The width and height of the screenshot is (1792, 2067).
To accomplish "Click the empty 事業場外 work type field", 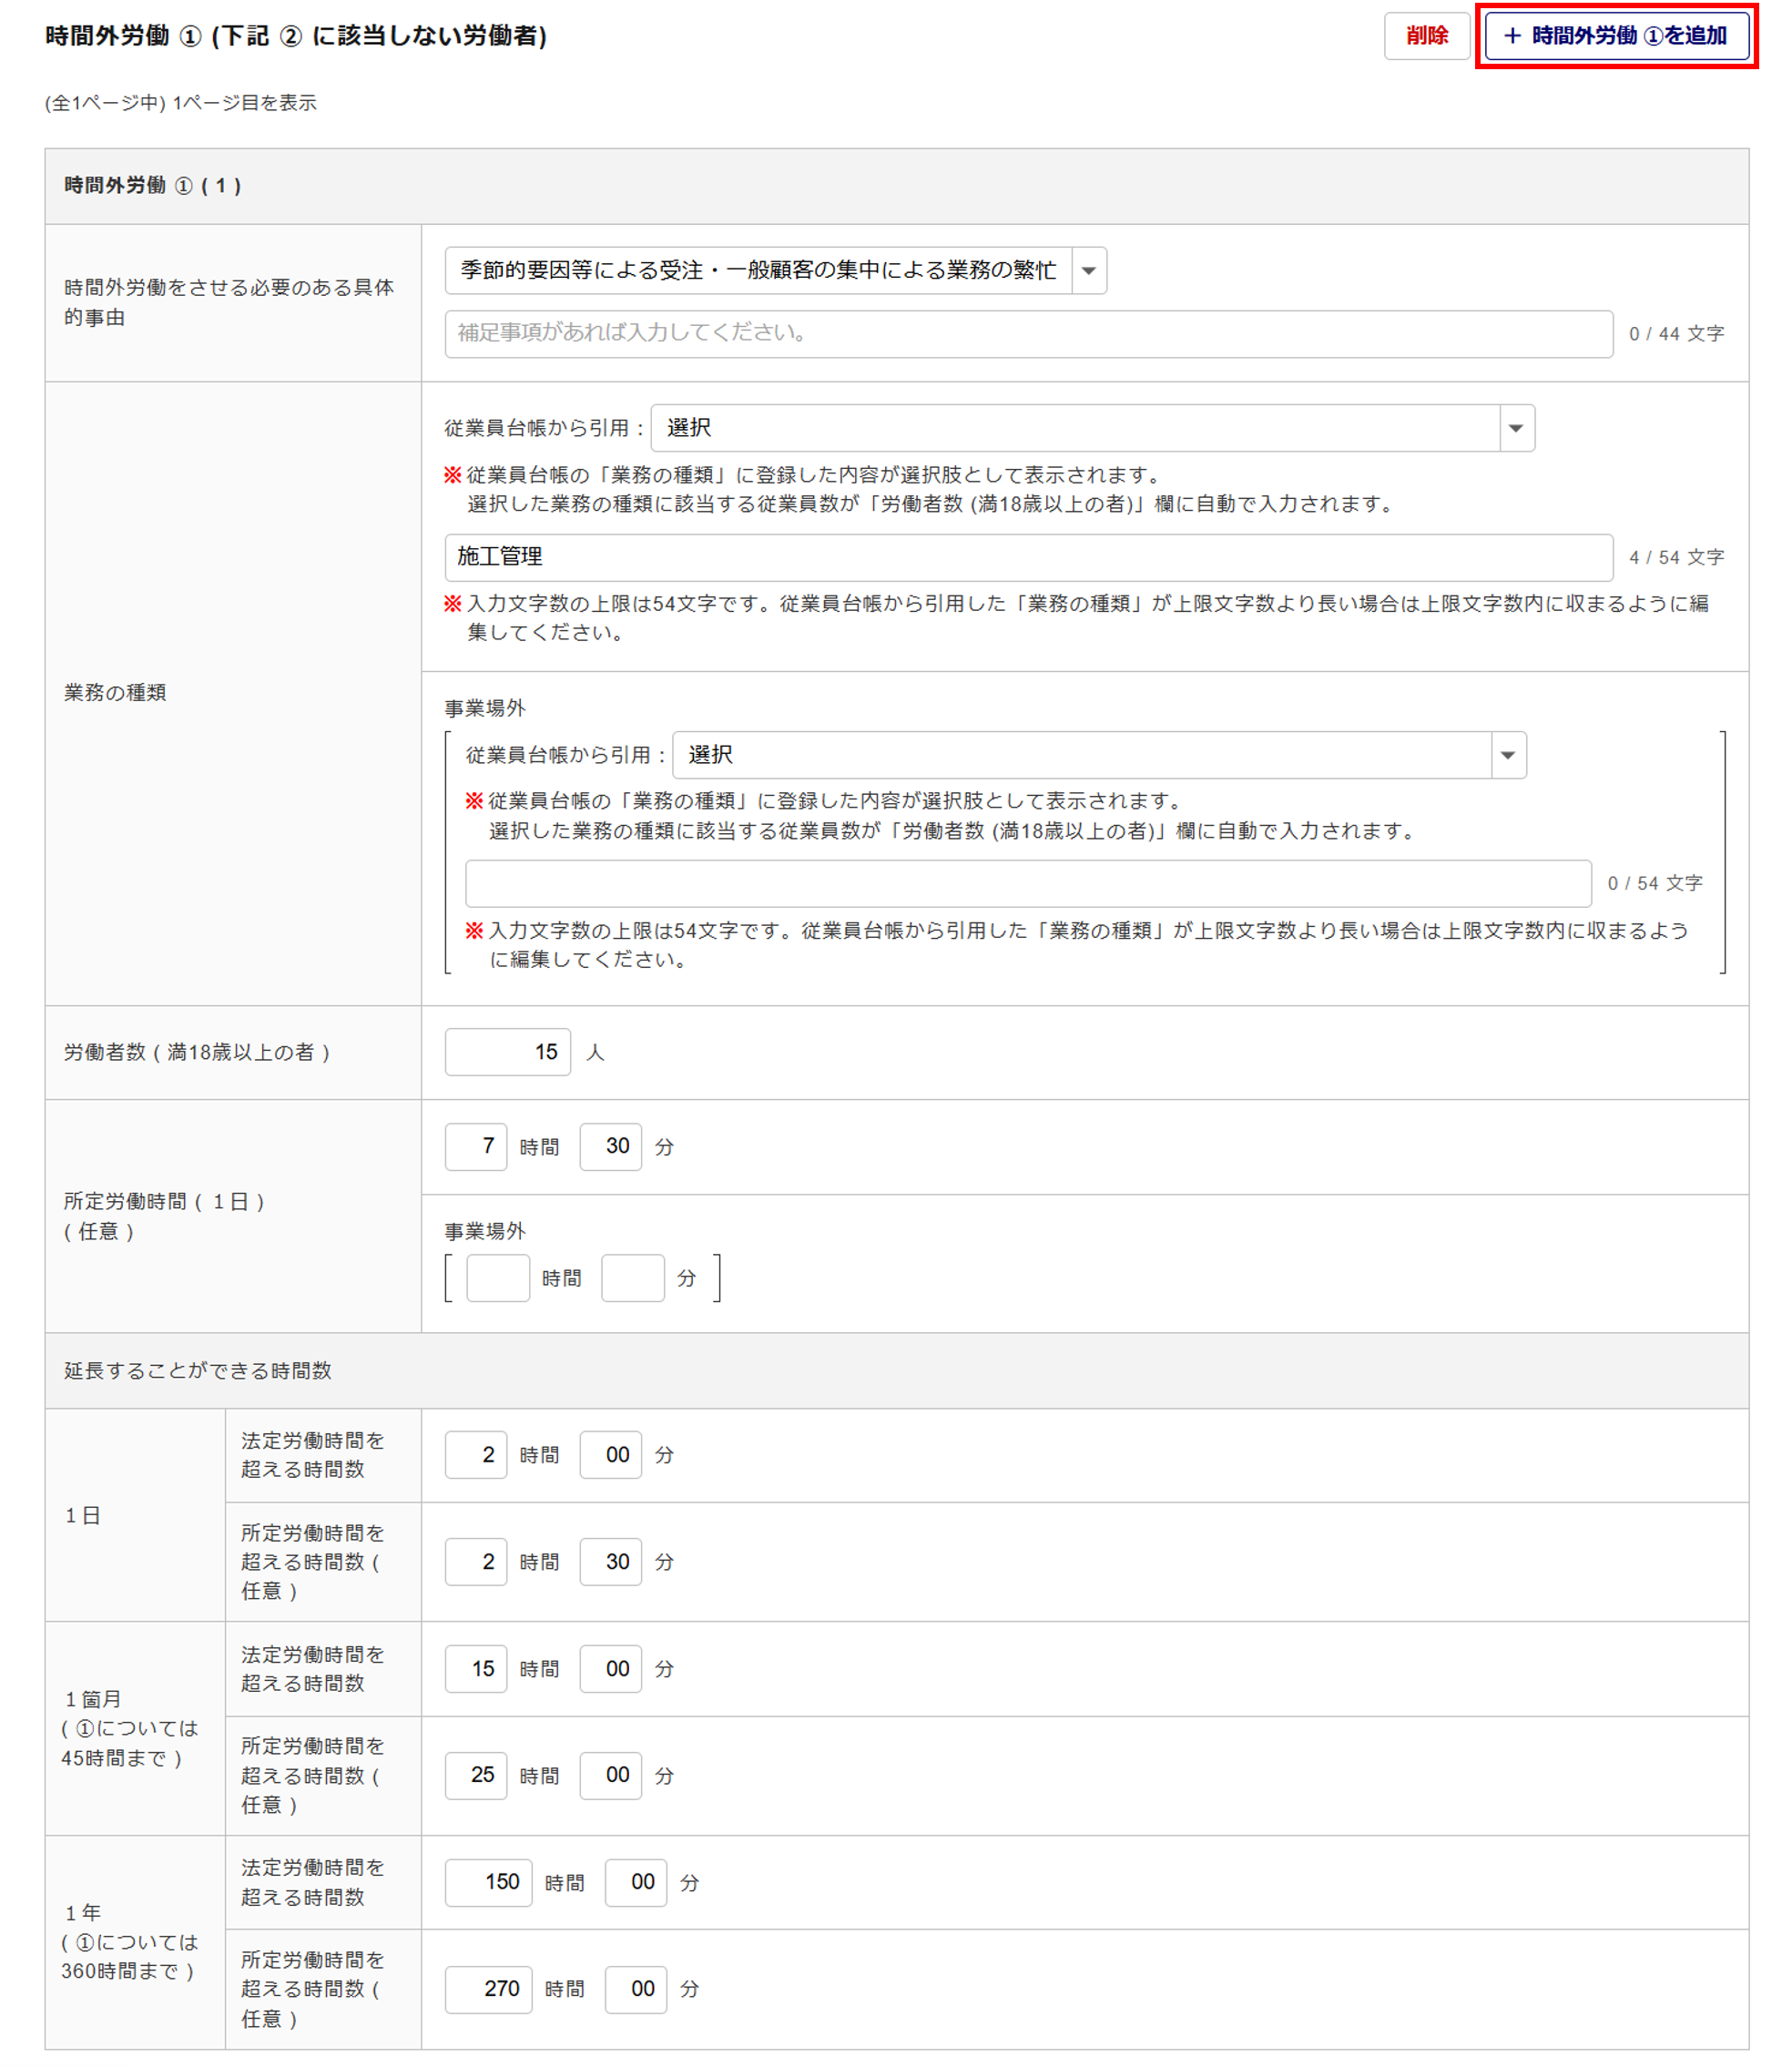I will pos(1028,883).
